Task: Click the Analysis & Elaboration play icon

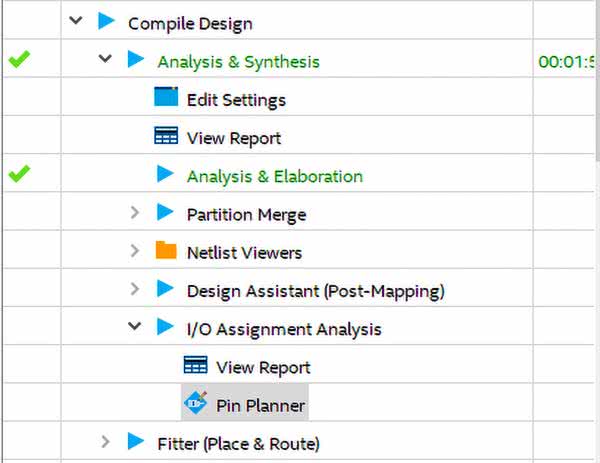Action: [166, 175]
